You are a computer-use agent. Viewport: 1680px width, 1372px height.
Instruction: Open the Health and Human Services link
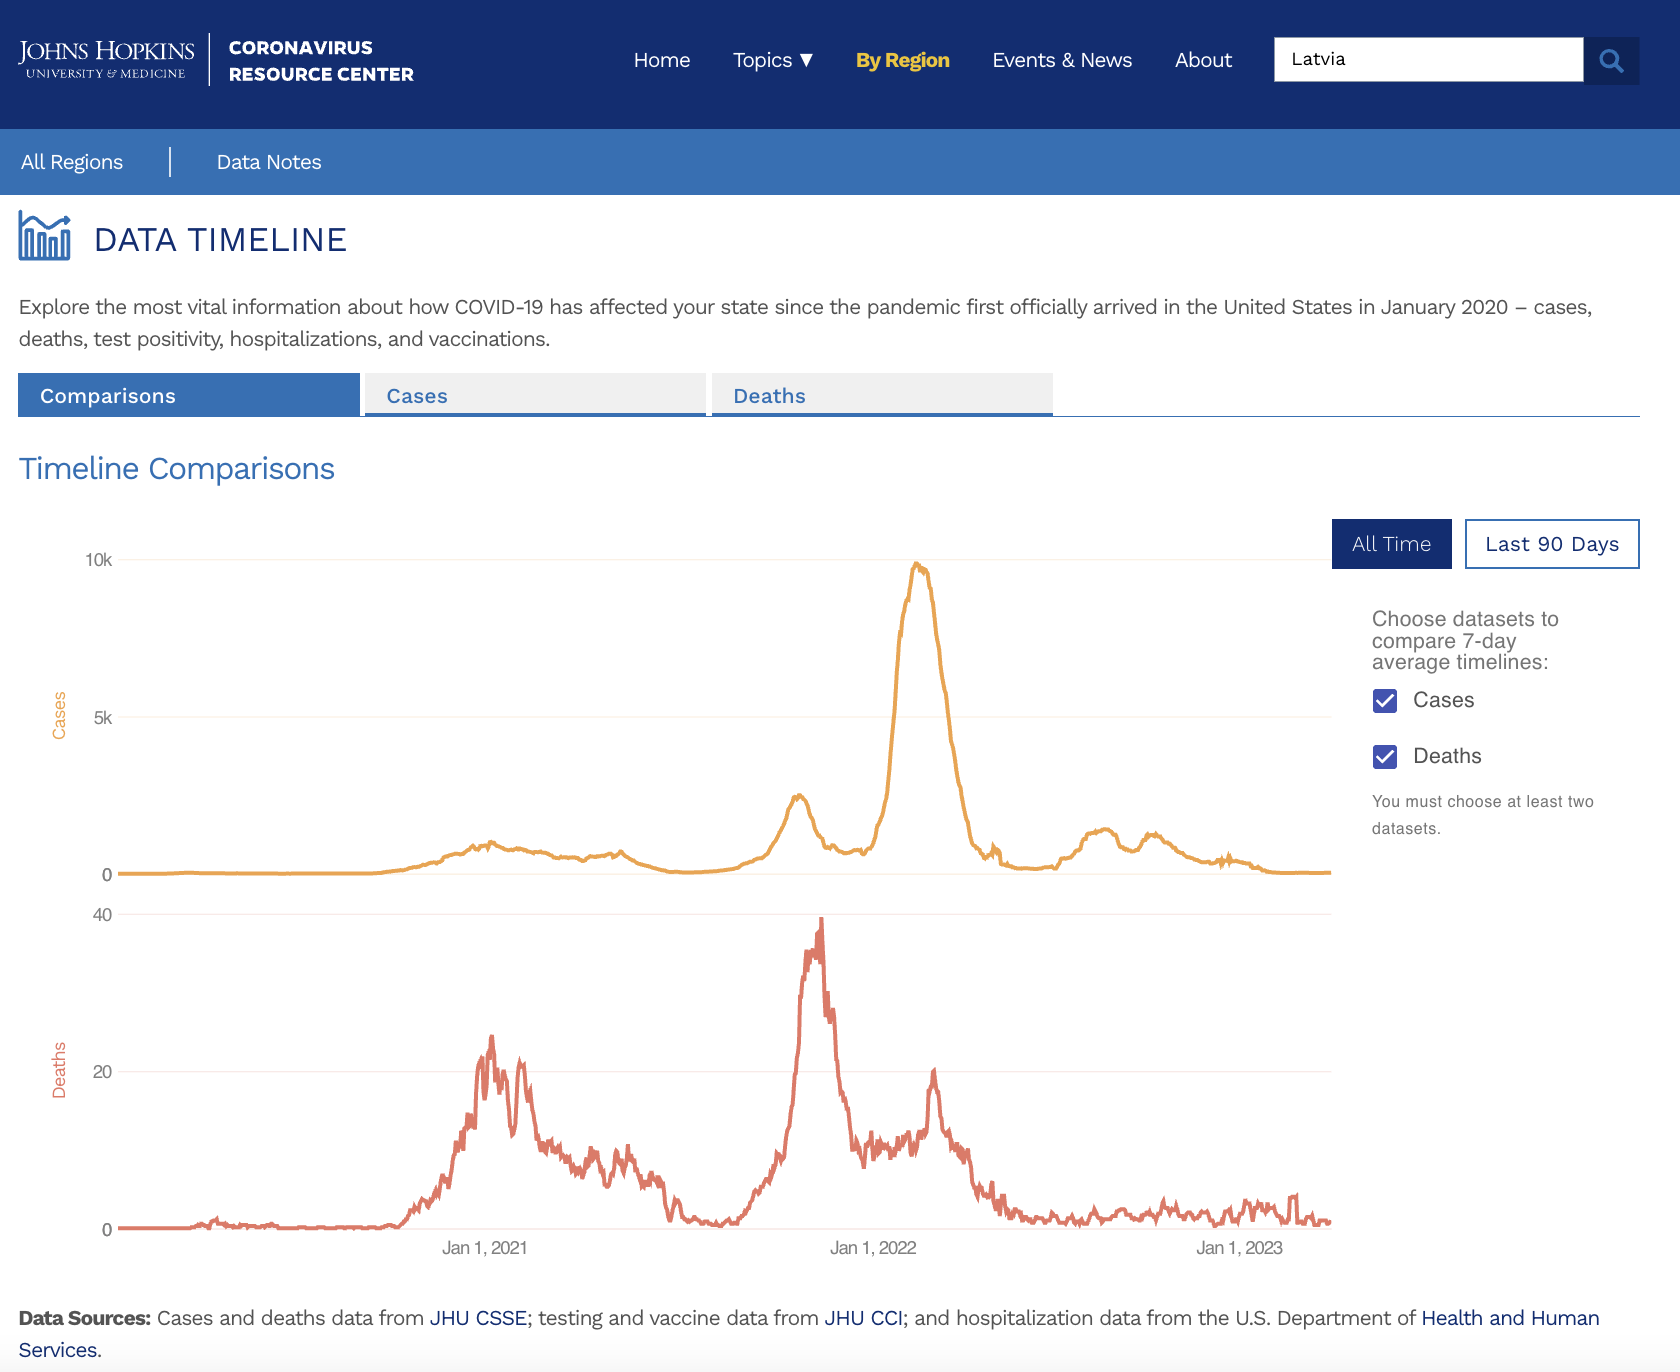pyautogui.click(x=1510, y=1318)
